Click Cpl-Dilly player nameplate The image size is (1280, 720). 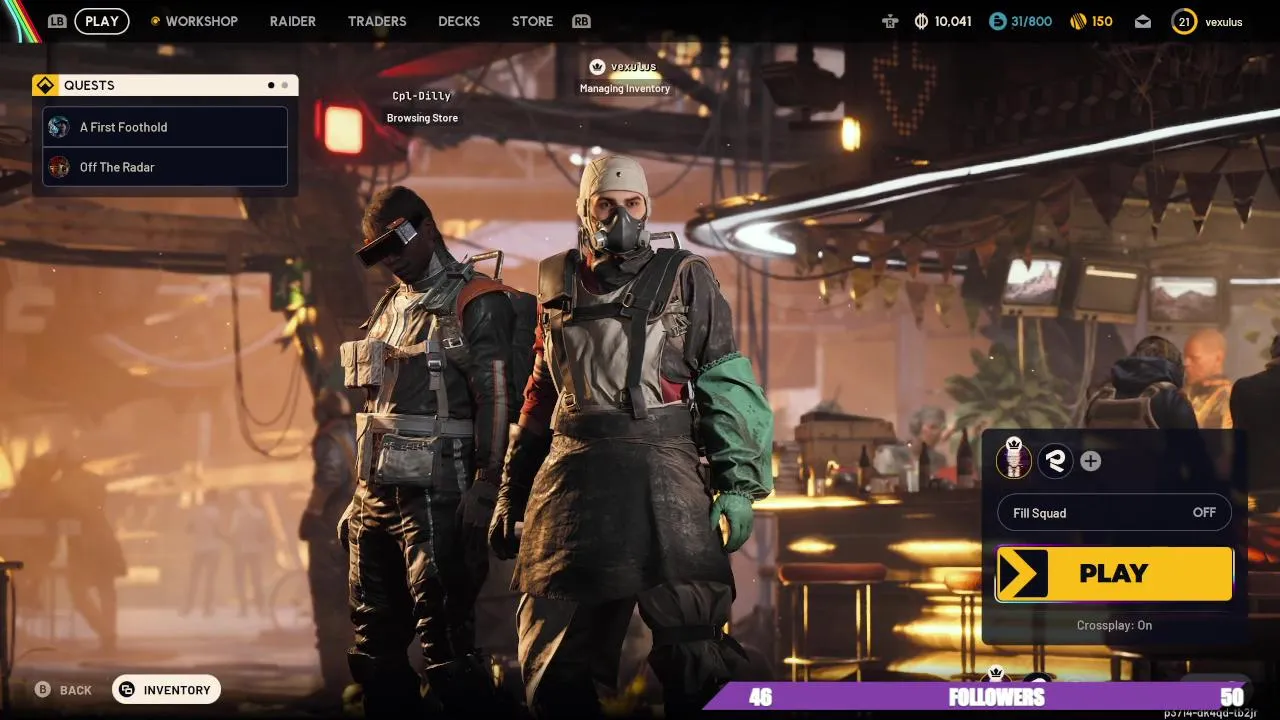(422, 96)
